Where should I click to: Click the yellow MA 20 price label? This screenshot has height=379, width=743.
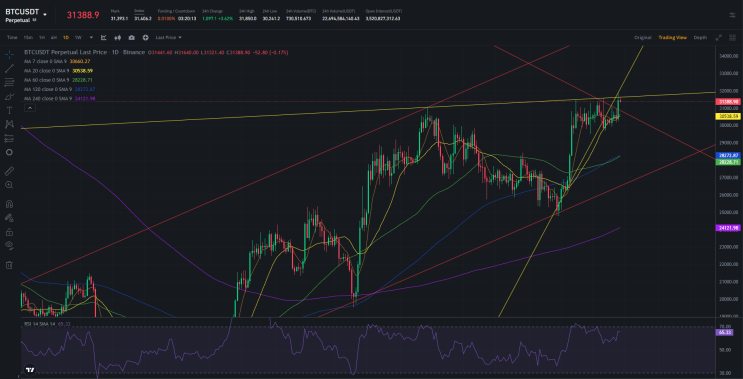click(x=728, y=116)
